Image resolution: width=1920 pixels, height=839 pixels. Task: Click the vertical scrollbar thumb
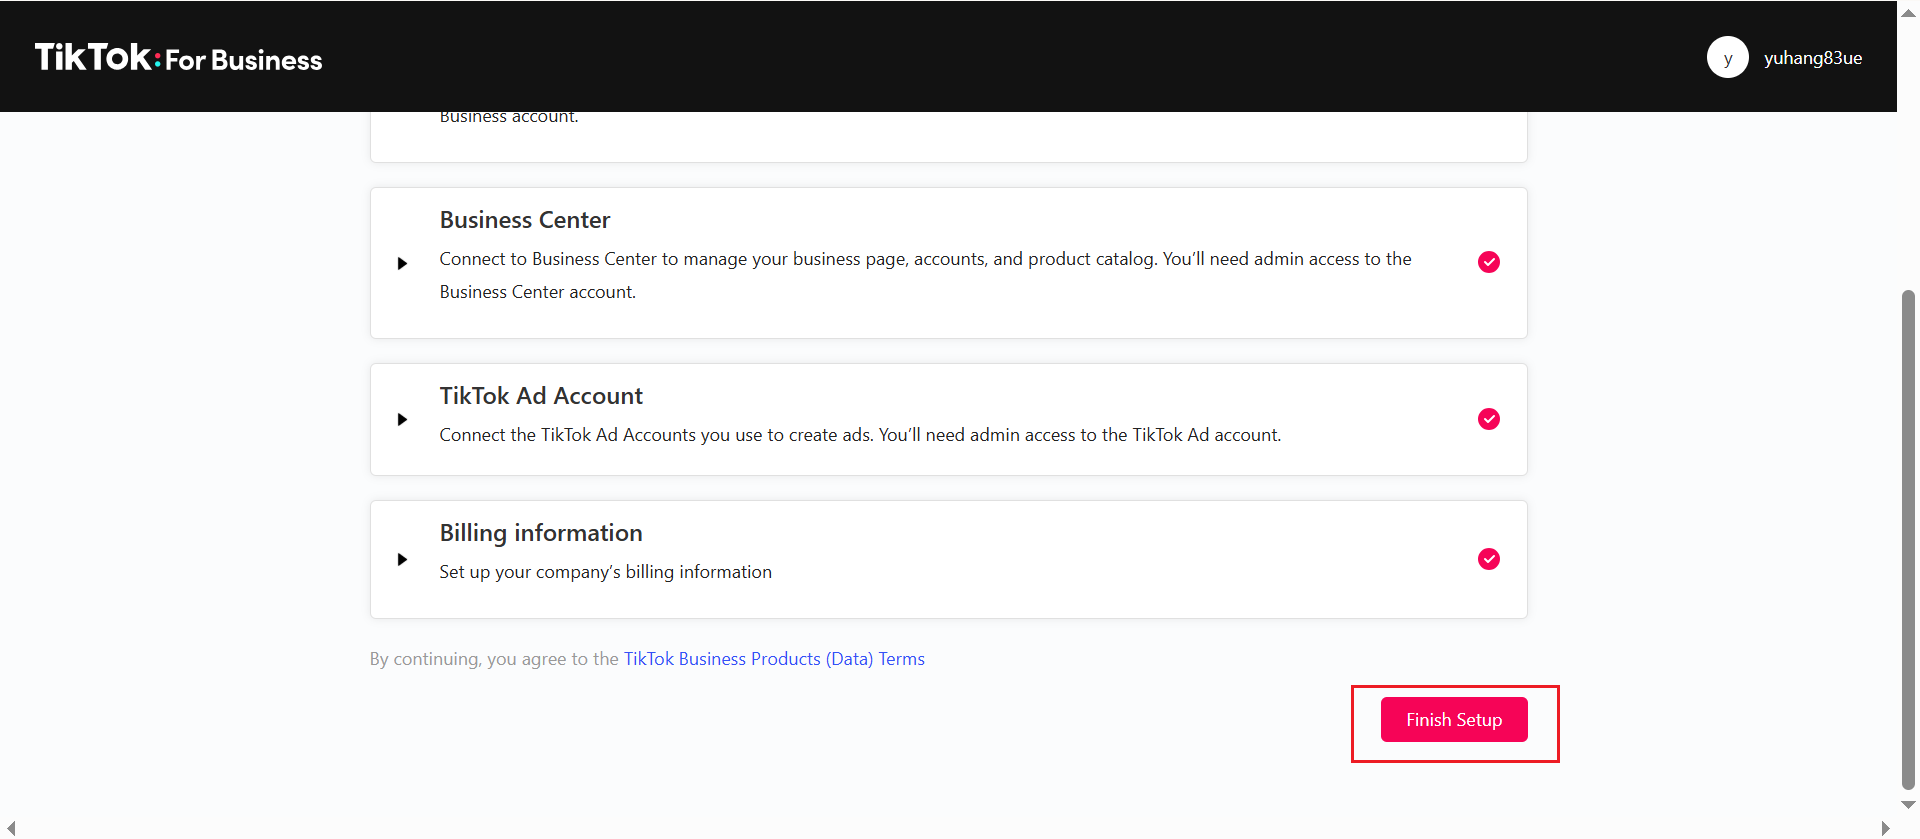coord(1908,540)
